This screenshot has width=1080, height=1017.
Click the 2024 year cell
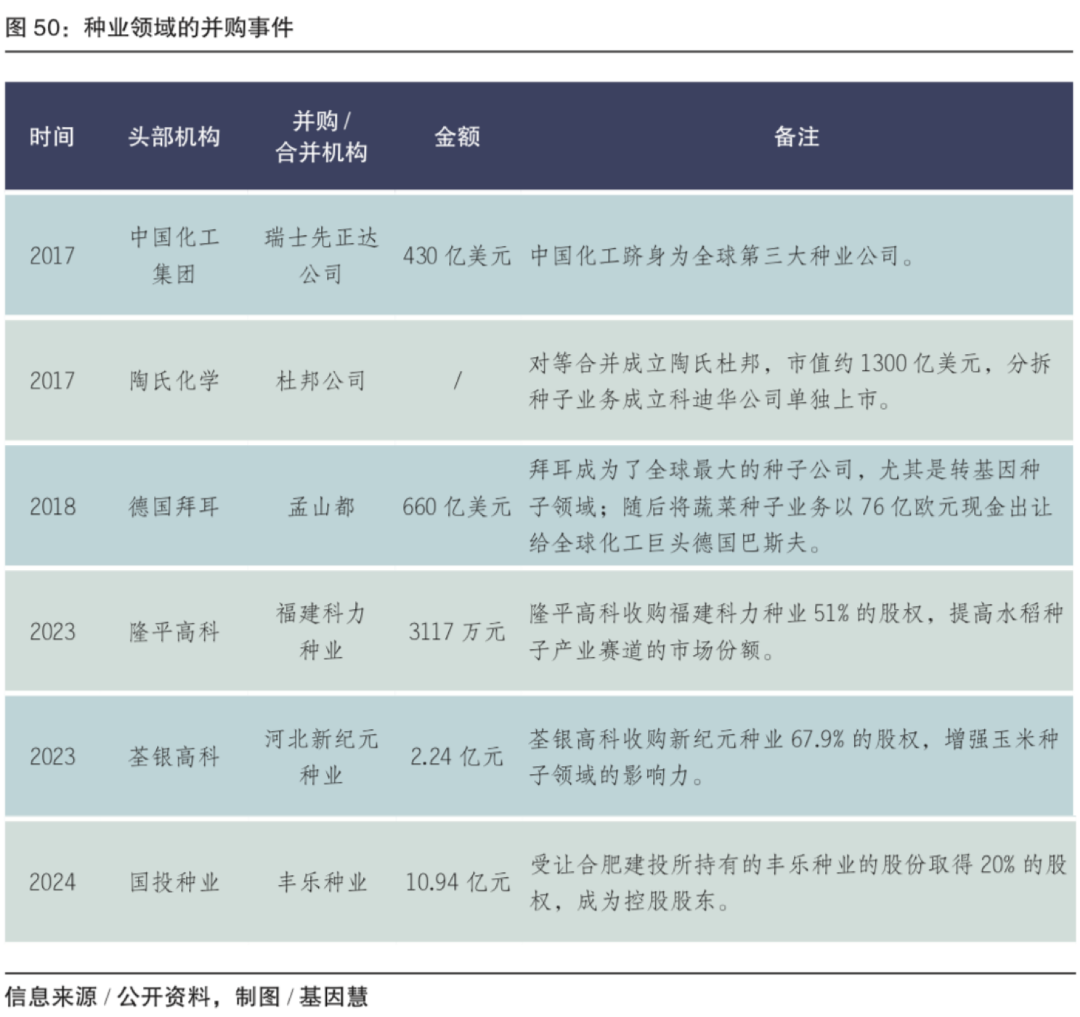pos(52,883)
